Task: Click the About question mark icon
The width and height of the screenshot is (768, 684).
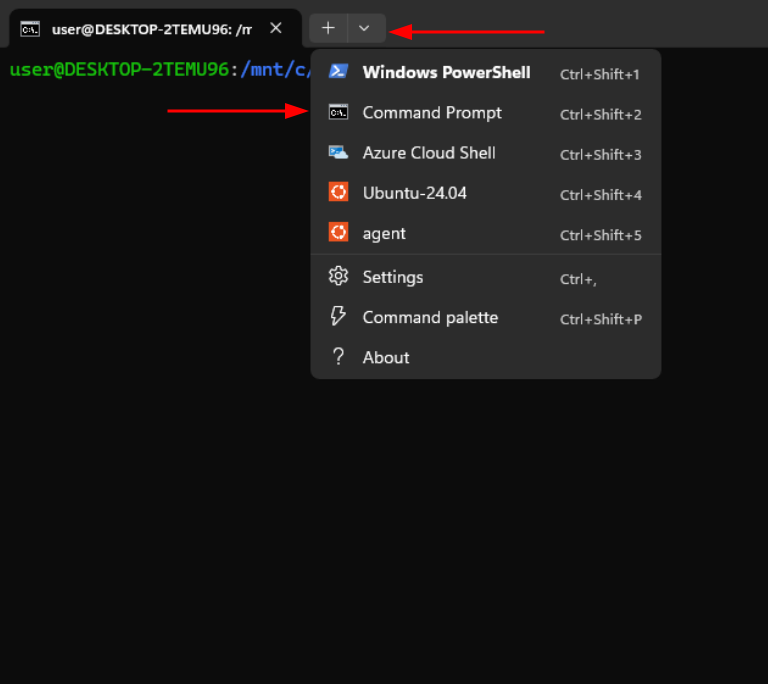Action: (338, 357)
